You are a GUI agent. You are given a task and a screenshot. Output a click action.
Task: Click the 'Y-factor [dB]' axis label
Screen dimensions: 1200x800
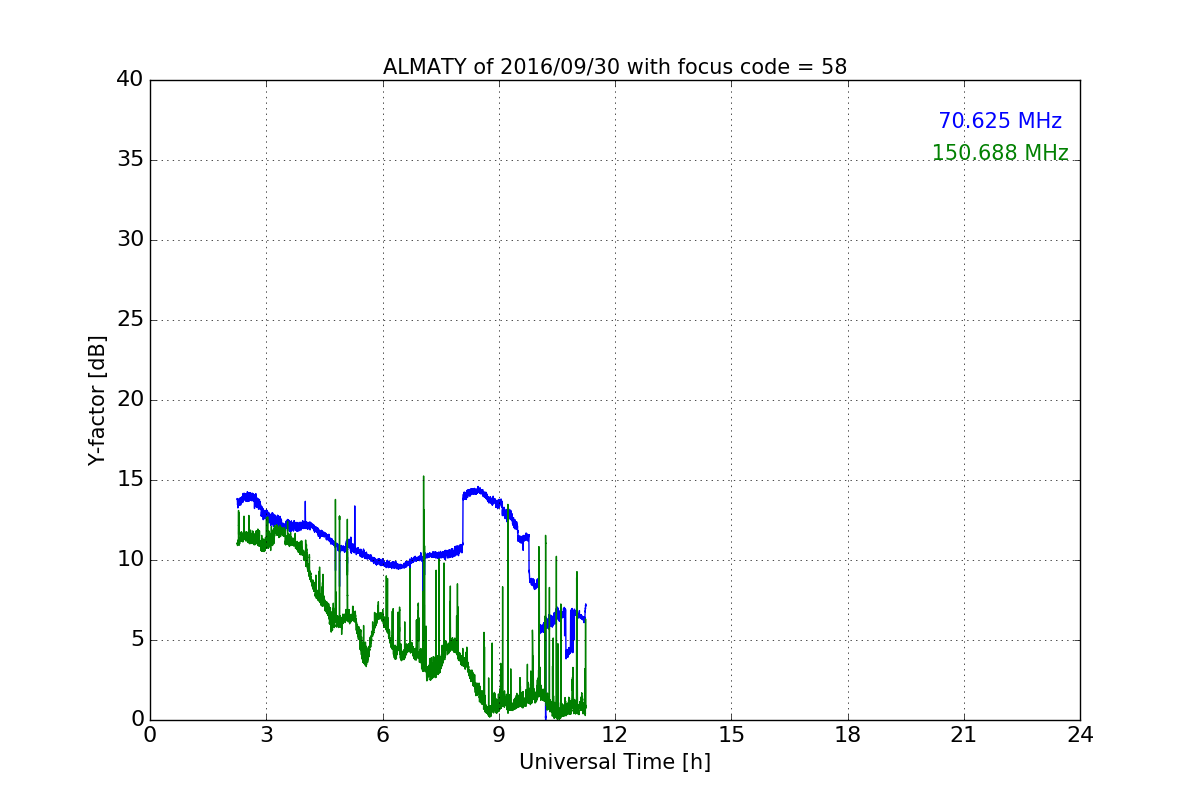pyautogui.click(x=97, y=400)
